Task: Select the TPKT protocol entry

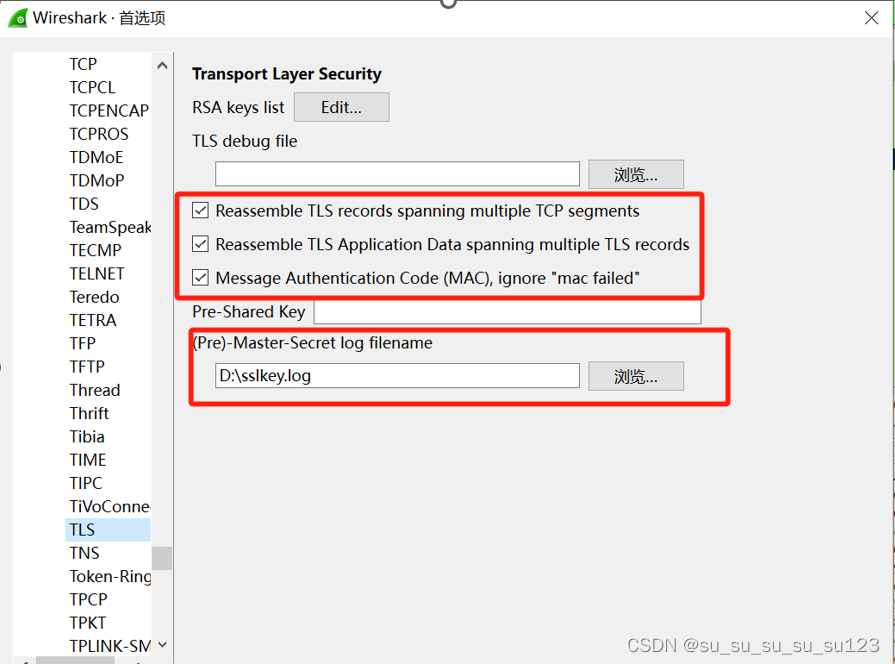Action: [x=87, y=622]
